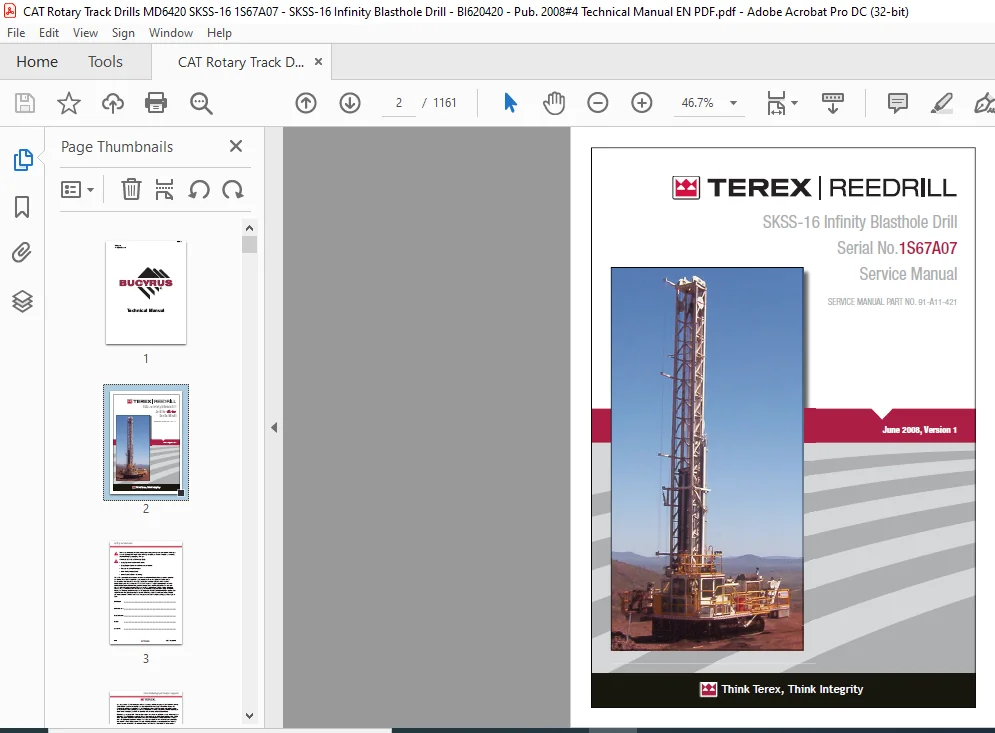Select the CAT Rotary Track D... tab
This screenshot has width=995, height=733.
click(x=241, y=62)
